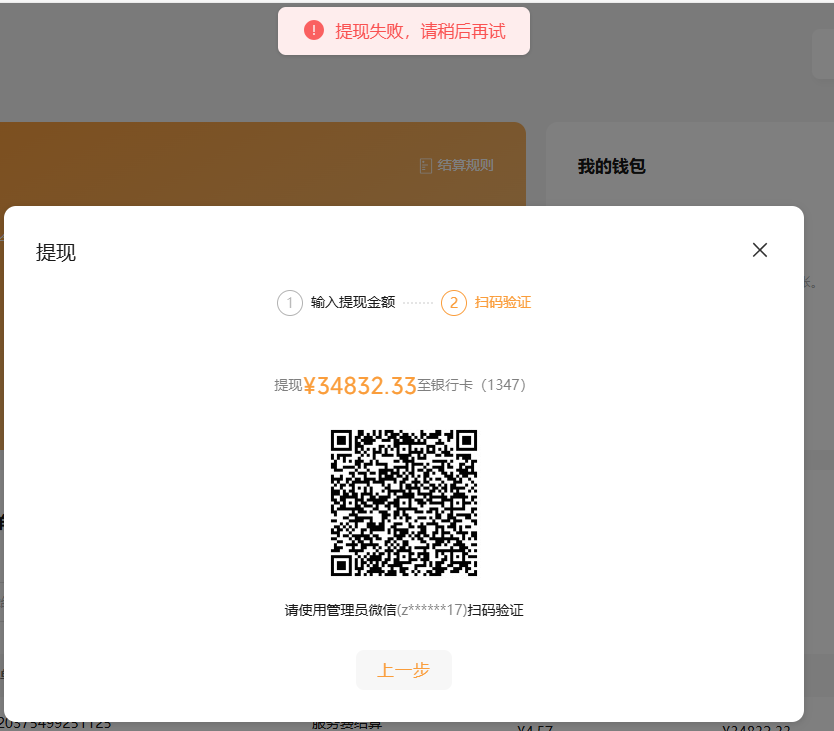The image size is (834, 731).
Task: Open 结算规则 link behind the dialog
Action: [x=456, y=165]
